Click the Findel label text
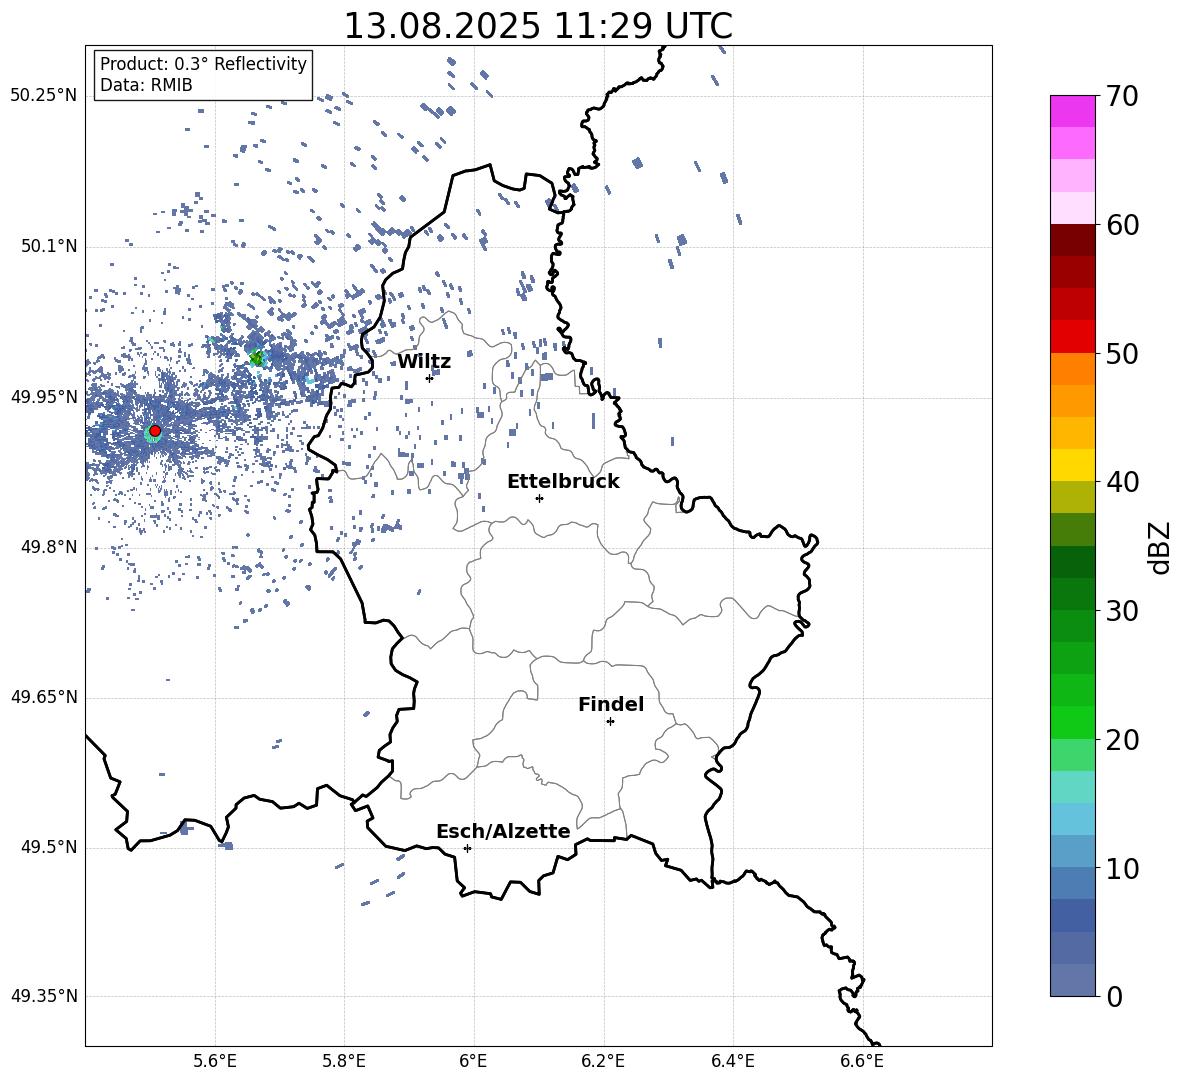The image size is (1184, 1081). coord(611,704)
